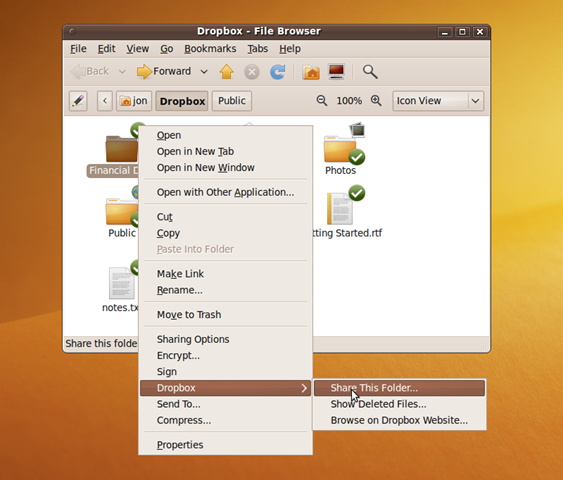Image resolution: width=563 pixels, height=480 pixels.
Task: Open Sharing Options
Action: click(225, 339)
